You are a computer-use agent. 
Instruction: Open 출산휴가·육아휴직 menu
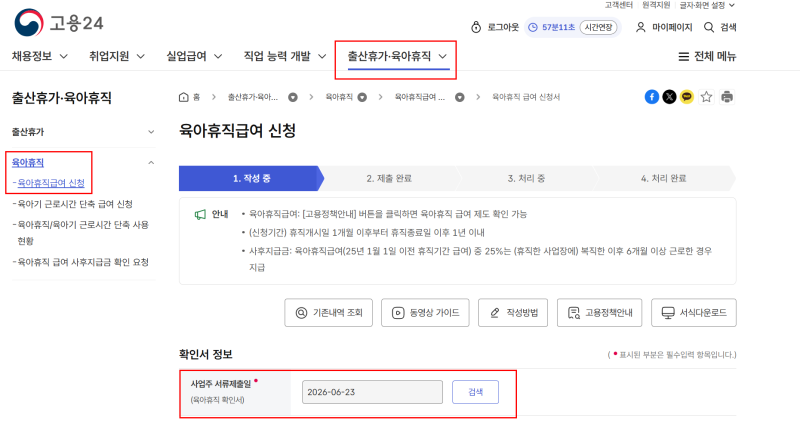click(389, 56)
